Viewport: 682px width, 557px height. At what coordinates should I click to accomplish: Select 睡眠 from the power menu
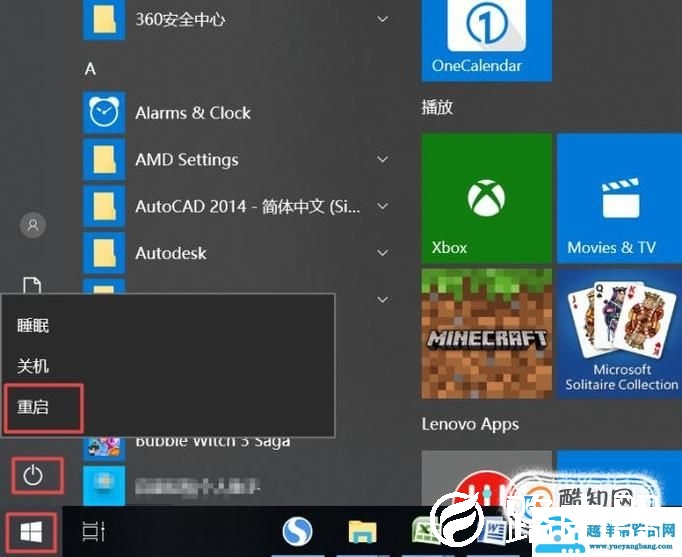(33, 325)
